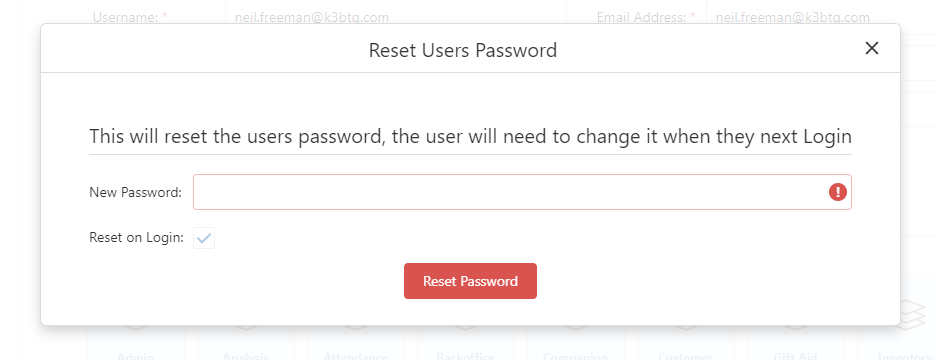
Task: Click the Username field behind the dialog
Action: click(396, 13)
